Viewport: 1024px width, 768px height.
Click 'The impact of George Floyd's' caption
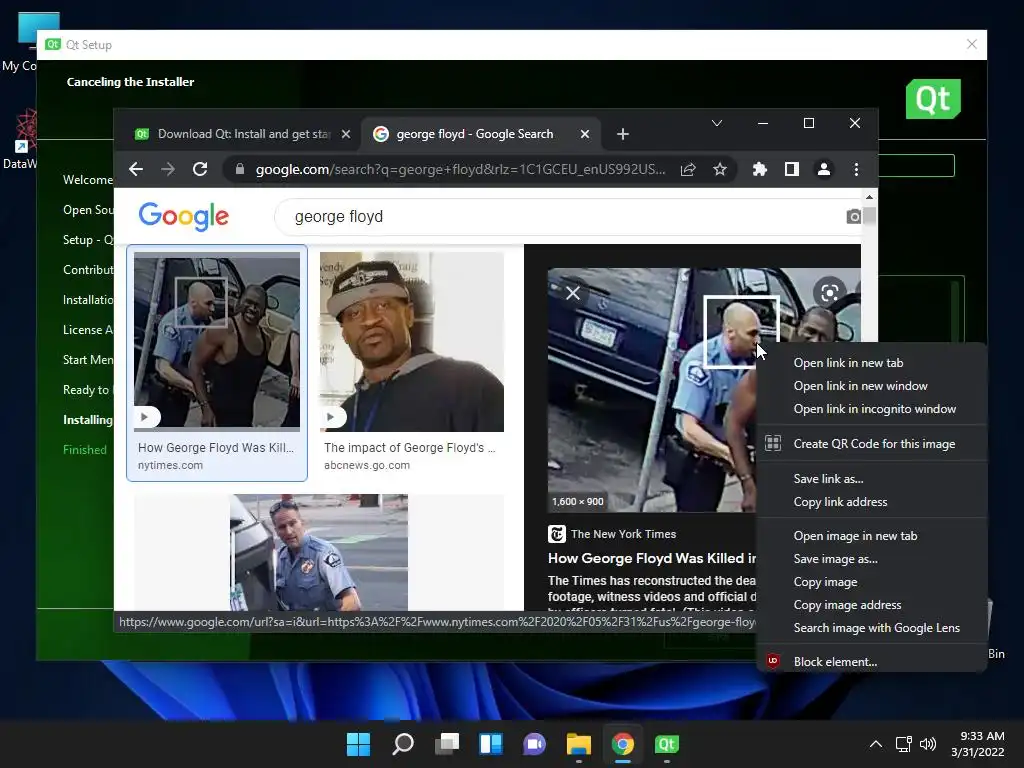click(x=409, y=448)
